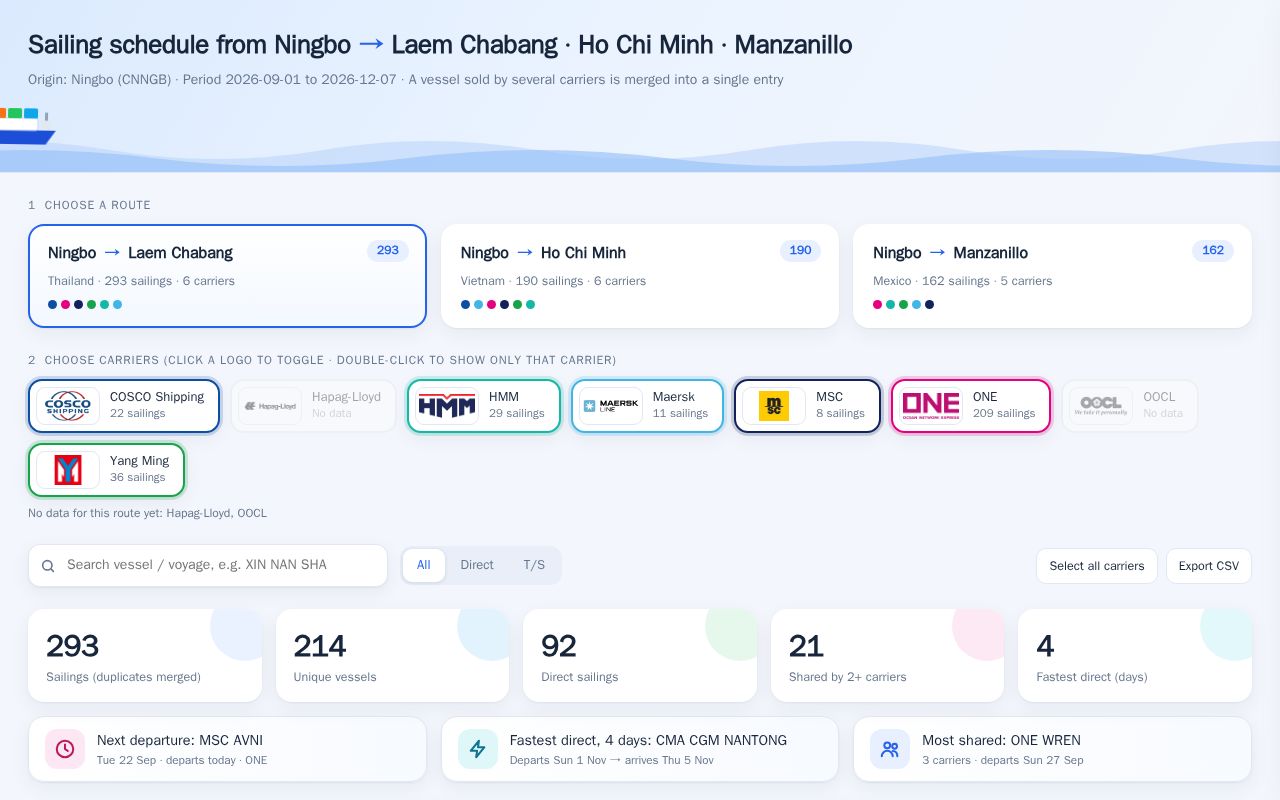1280x800 pixels.
Task: Click the COSCO Shipping logo icon
Action: coord(68,406)
